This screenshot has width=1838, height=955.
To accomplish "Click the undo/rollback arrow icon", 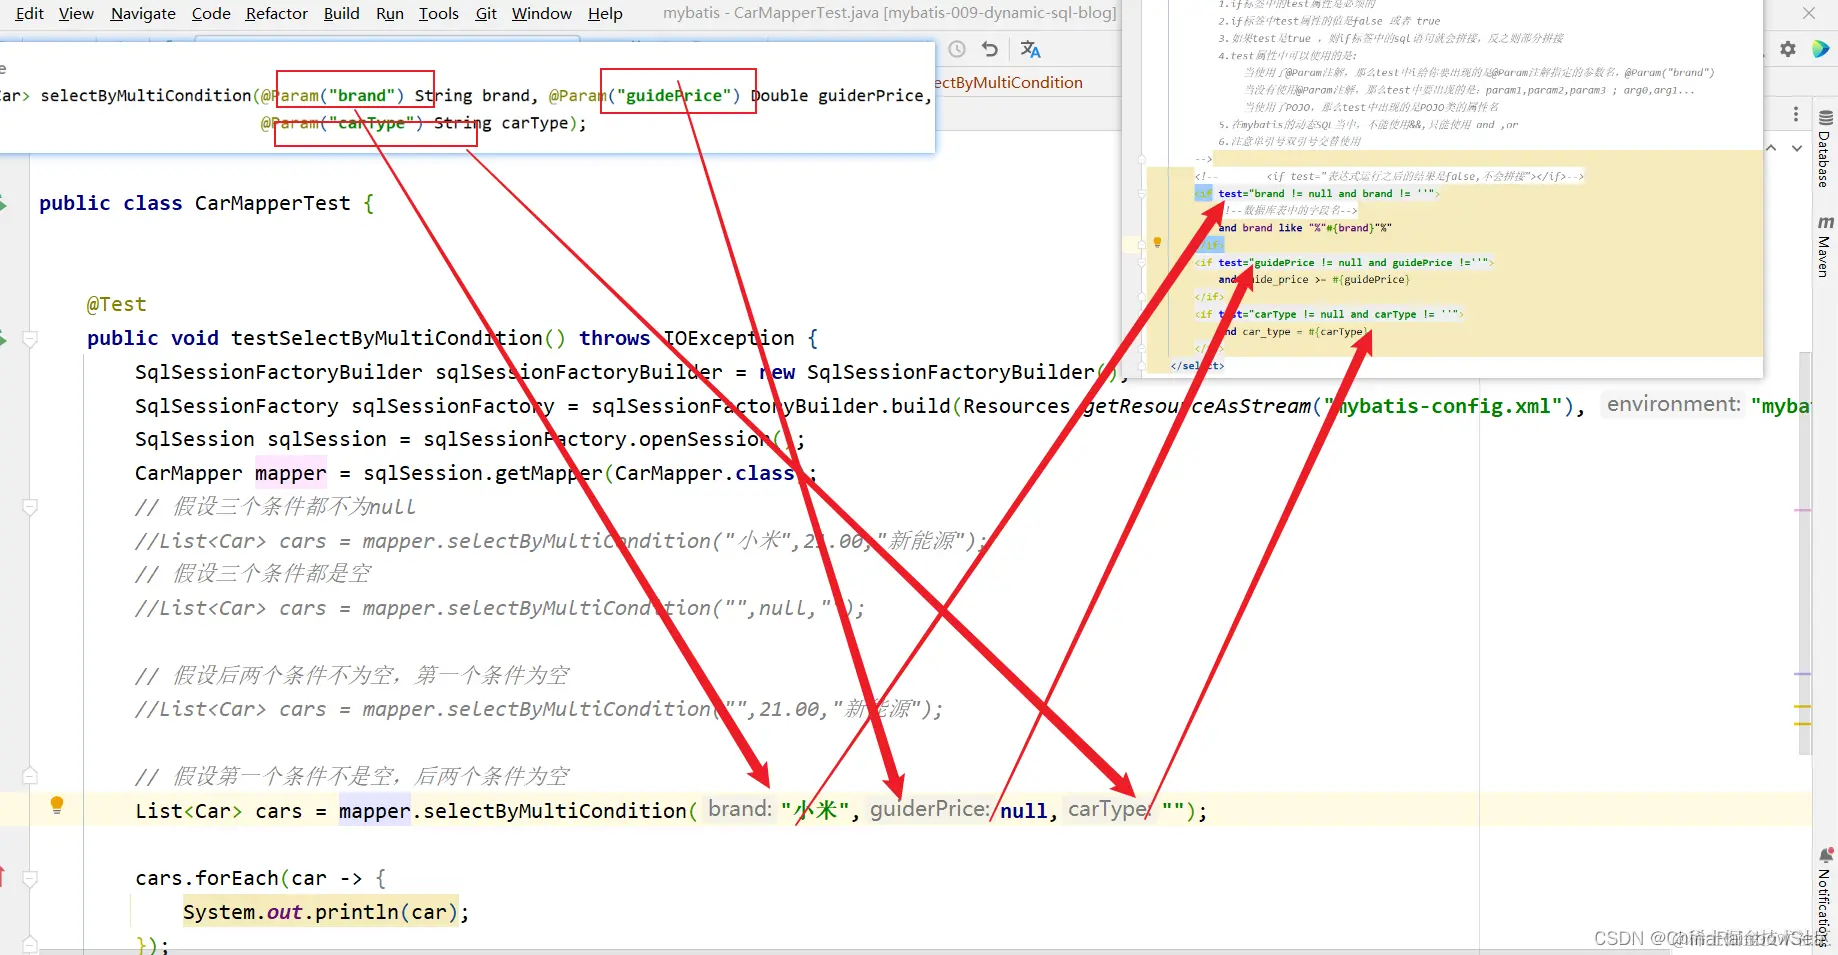I will pos(990,49).
